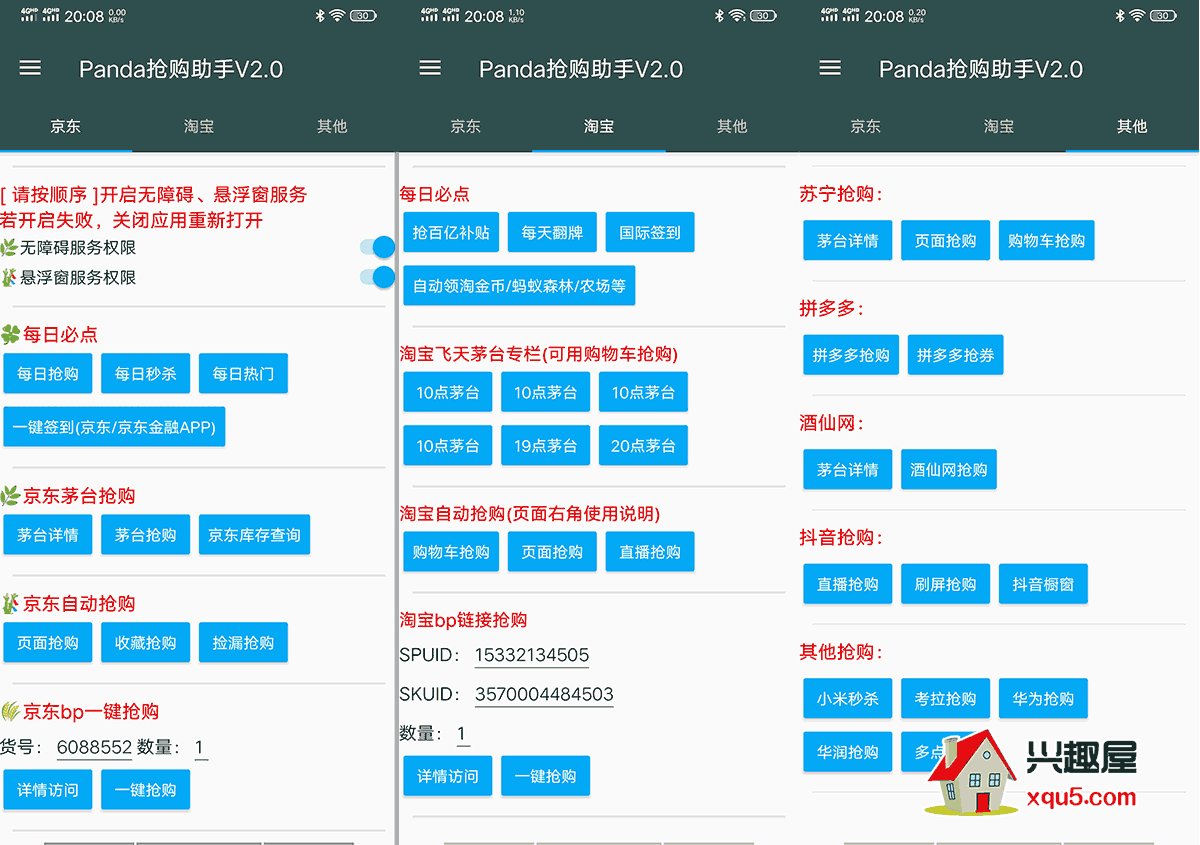Tap the 每日热门 button

(x=243, y=374)
